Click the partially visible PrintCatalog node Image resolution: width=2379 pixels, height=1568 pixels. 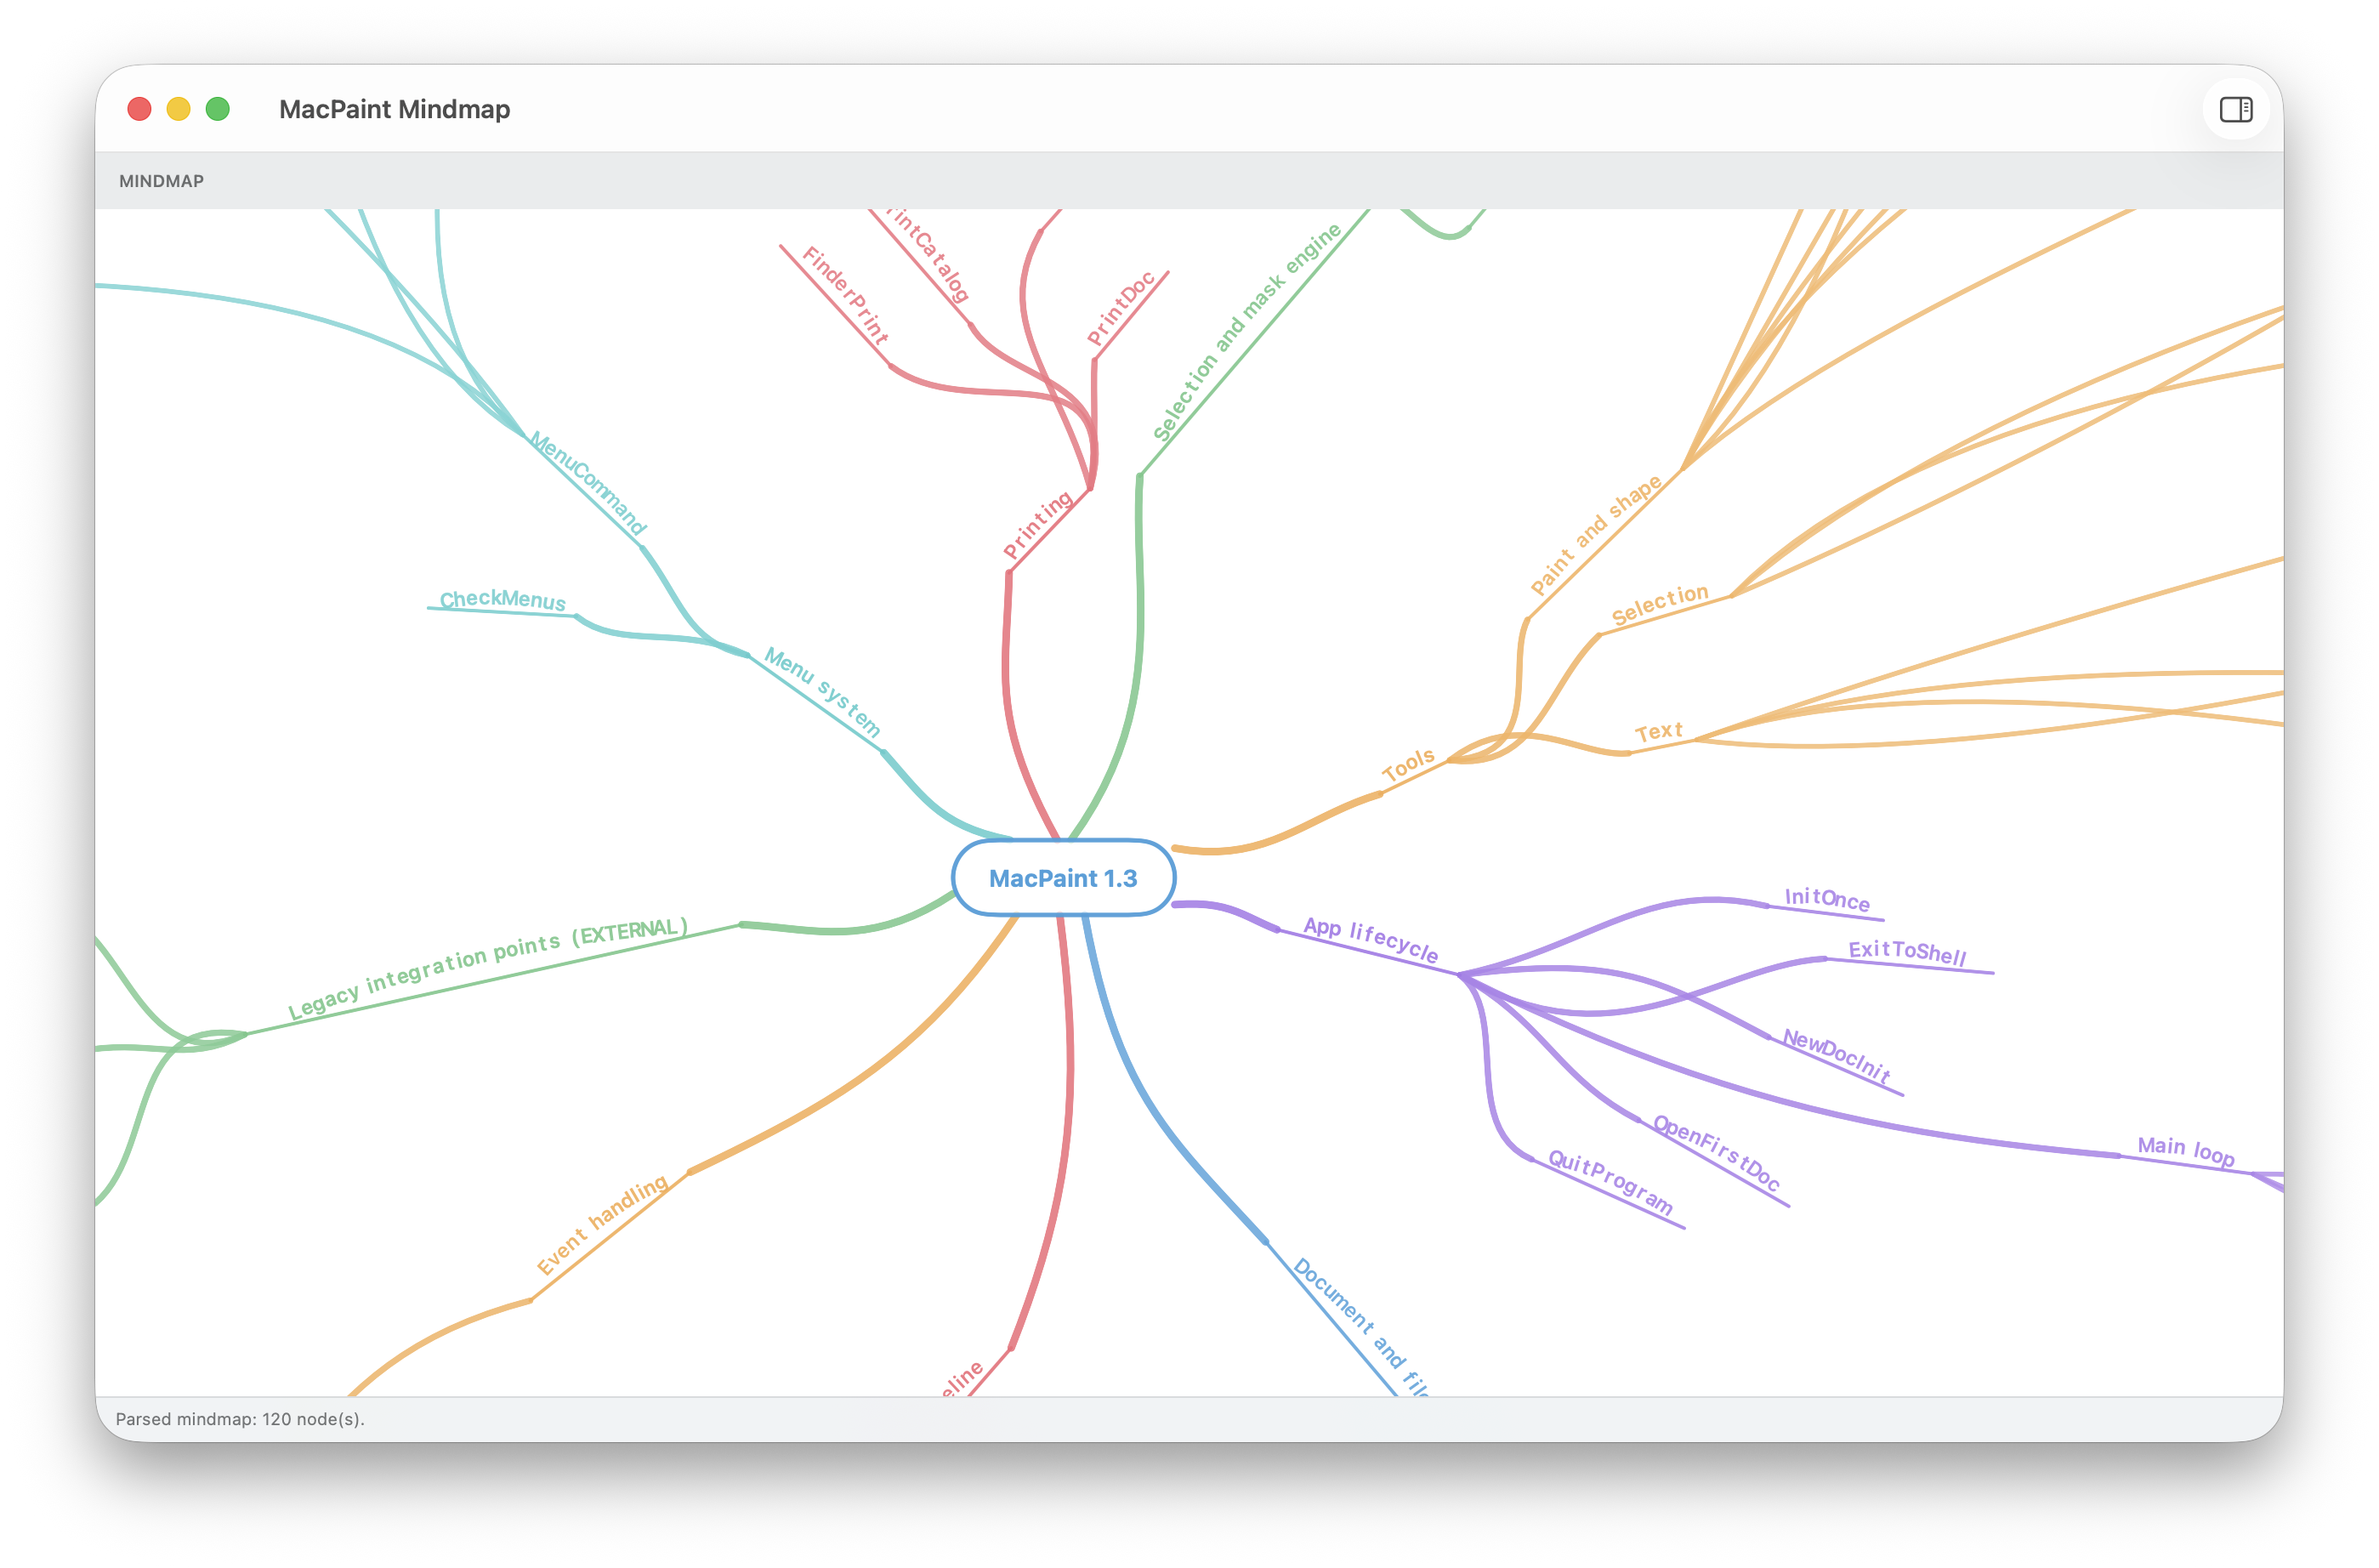pyautogui.click(x=929, y=256)
